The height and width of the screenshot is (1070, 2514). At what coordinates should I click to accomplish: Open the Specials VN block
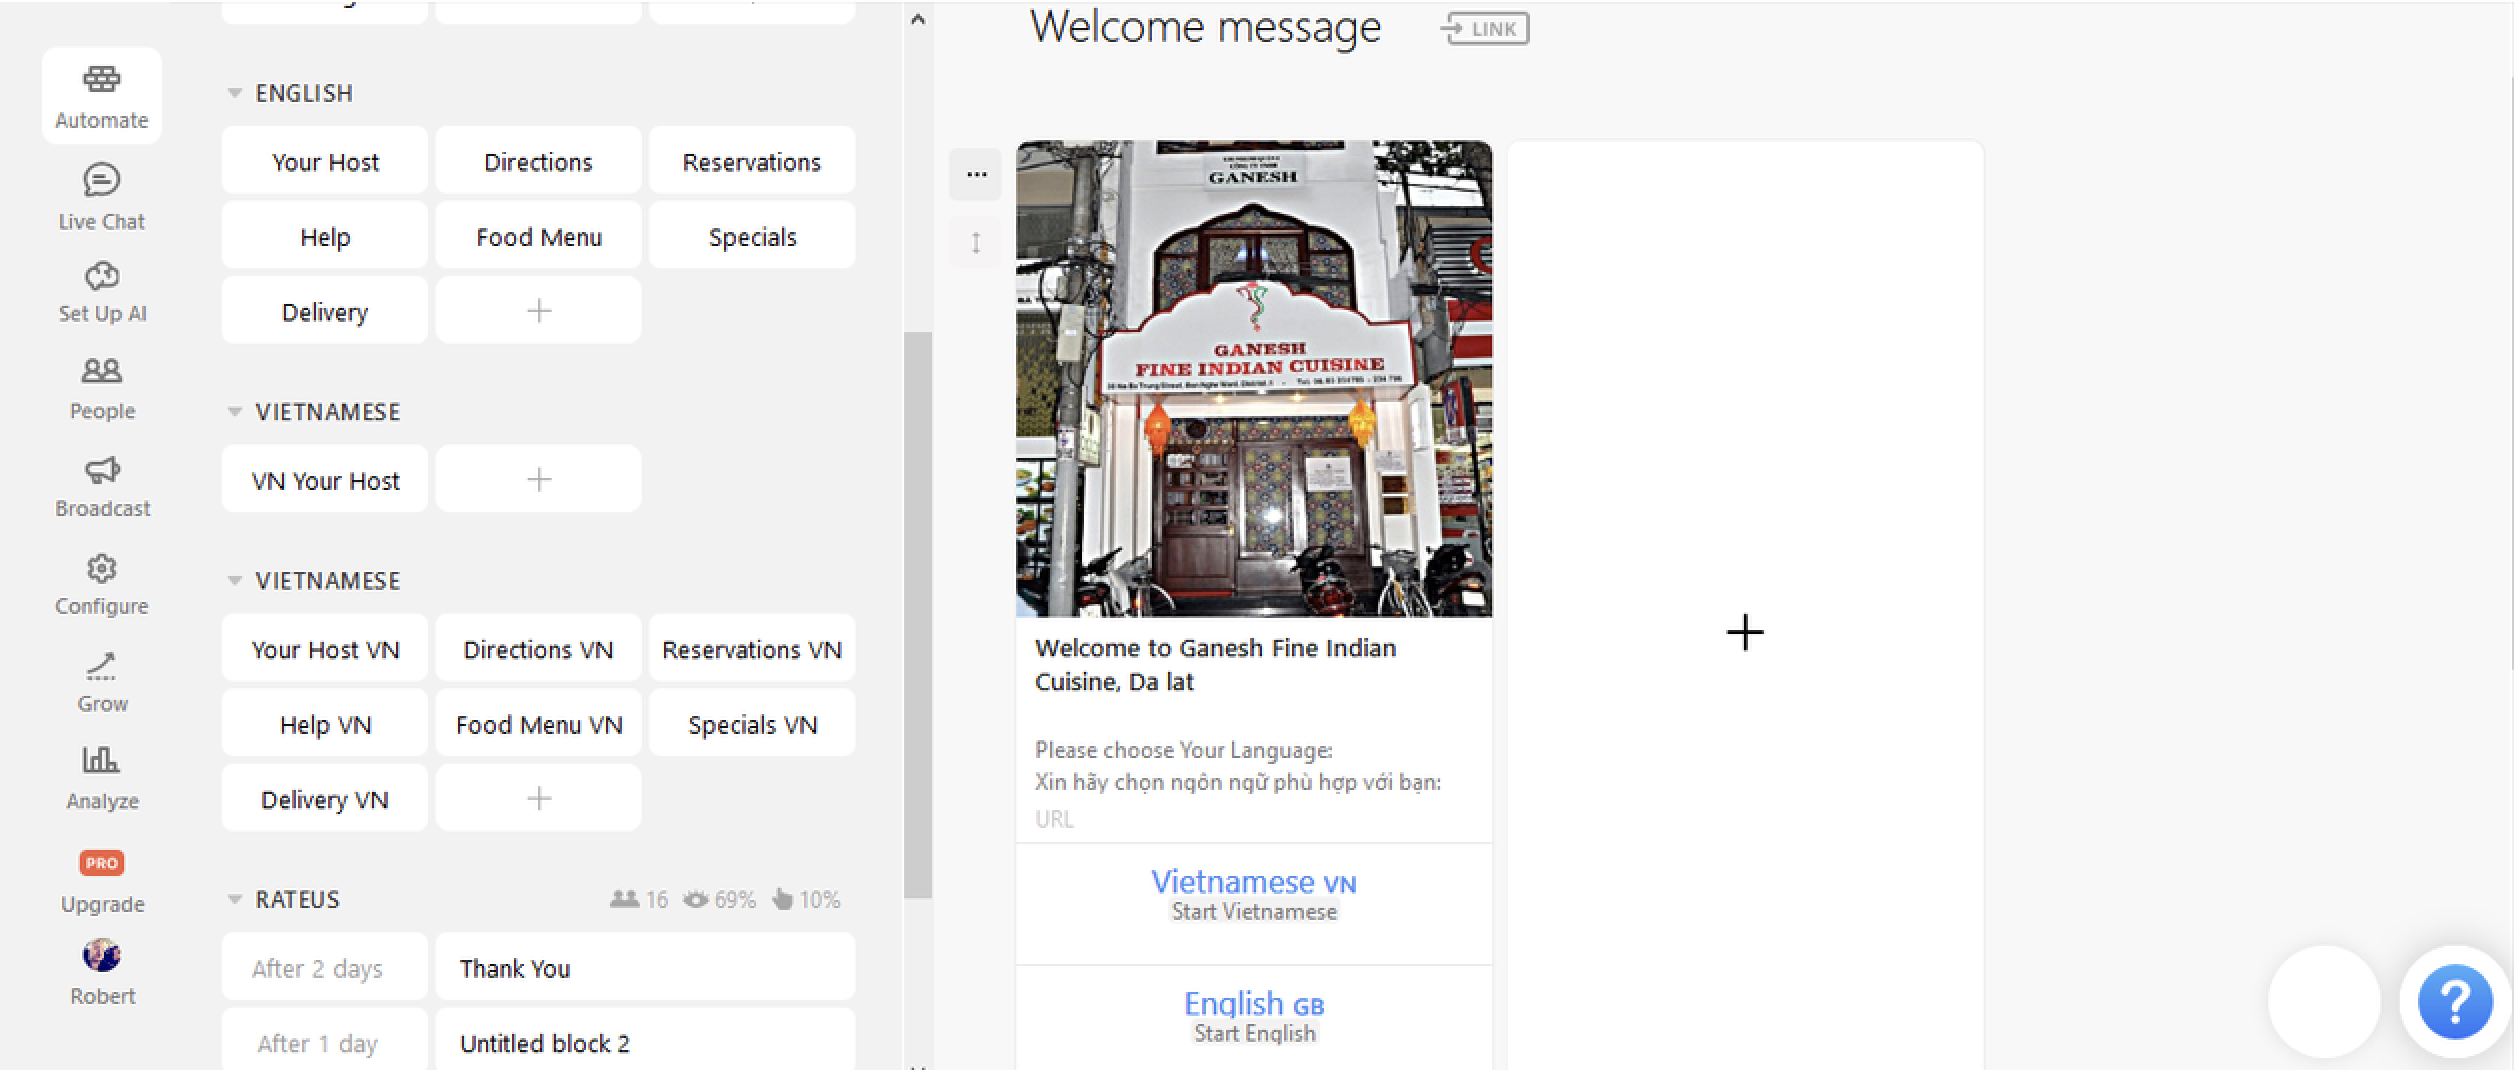[x=752, y=723]
